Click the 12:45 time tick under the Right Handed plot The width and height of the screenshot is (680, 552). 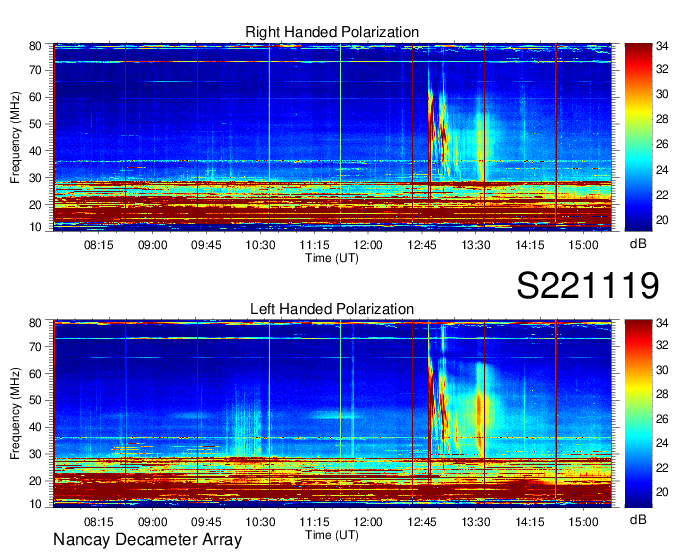click(x=422, y=245)
